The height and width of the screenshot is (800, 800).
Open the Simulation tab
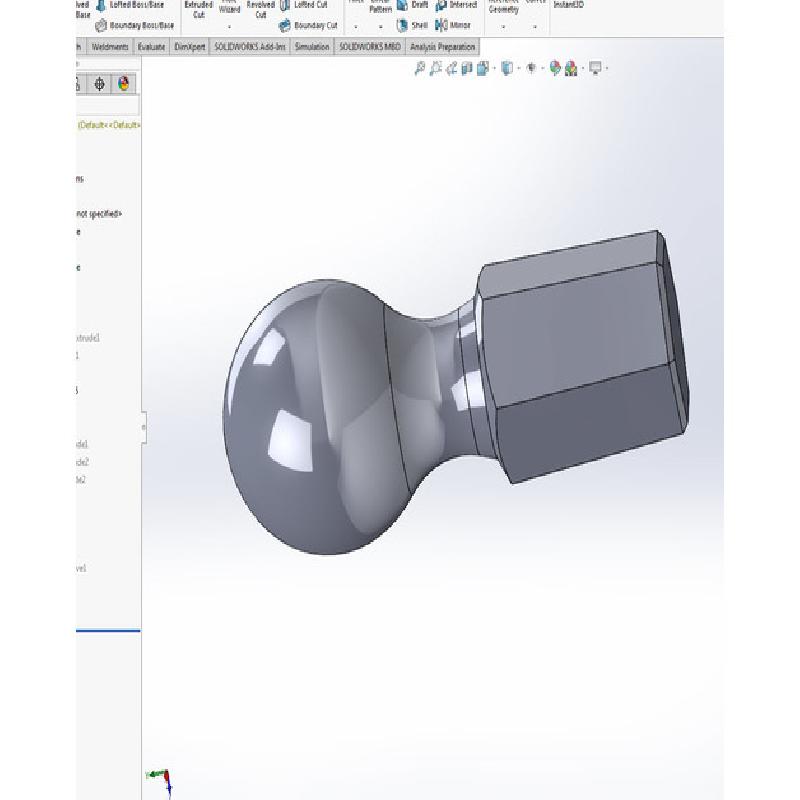(x=312, y=46)
